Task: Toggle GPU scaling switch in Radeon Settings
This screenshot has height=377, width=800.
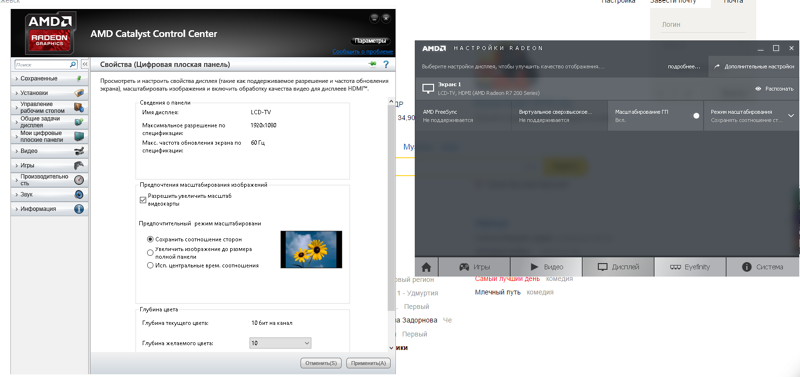Action: (x=696, y=116)
